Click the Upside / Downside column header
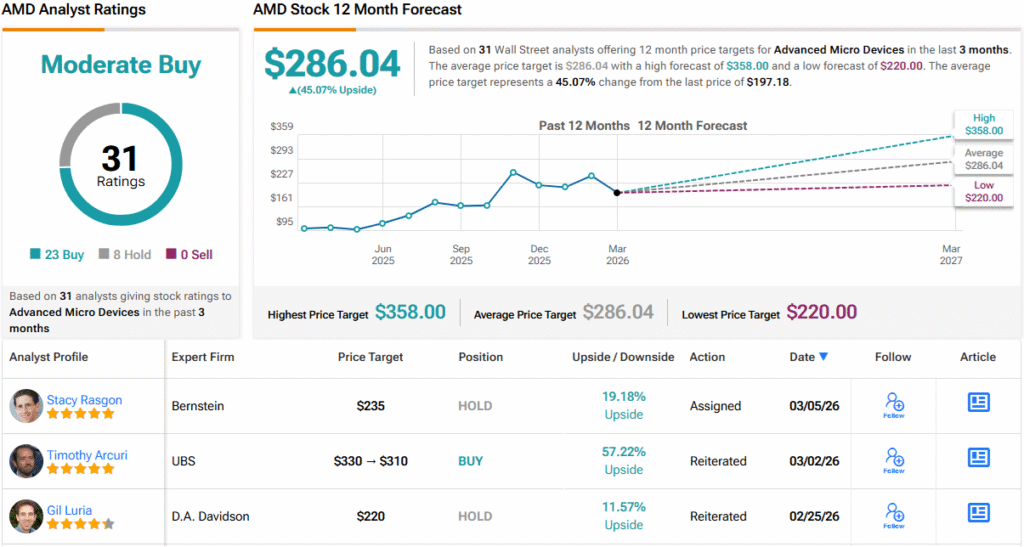This screenshot has height=547, width=1024. (623, 357)
